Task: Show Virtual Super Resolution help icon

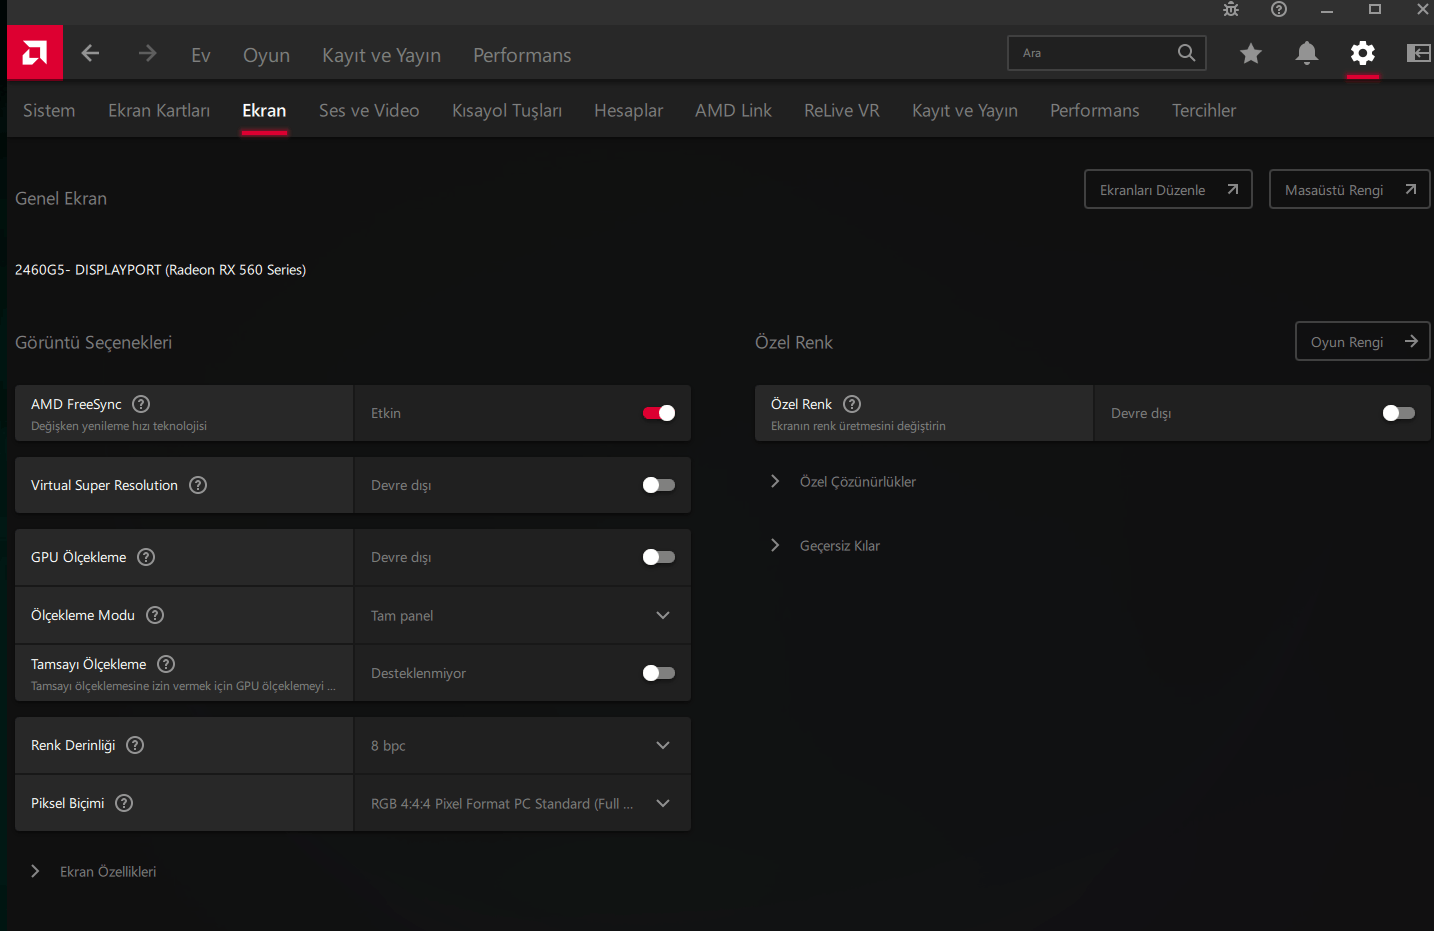Action: [198, 485]
